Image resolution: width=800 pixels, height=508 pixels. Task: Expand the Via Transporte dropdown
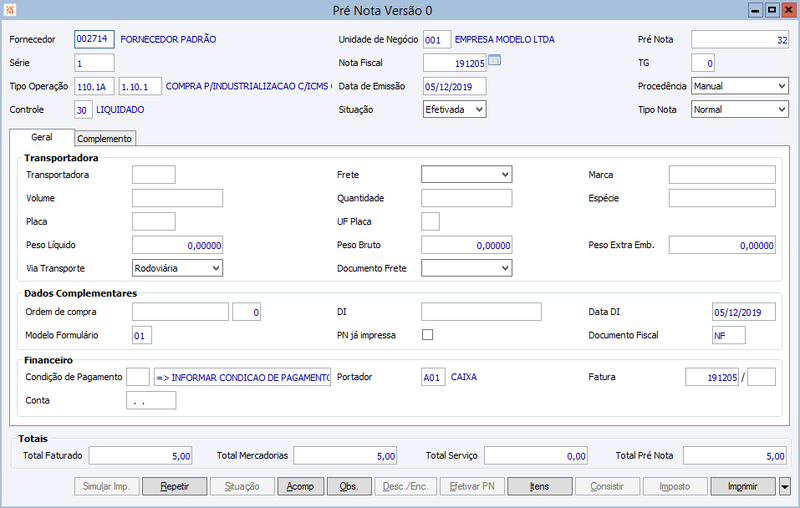[177, 268]
